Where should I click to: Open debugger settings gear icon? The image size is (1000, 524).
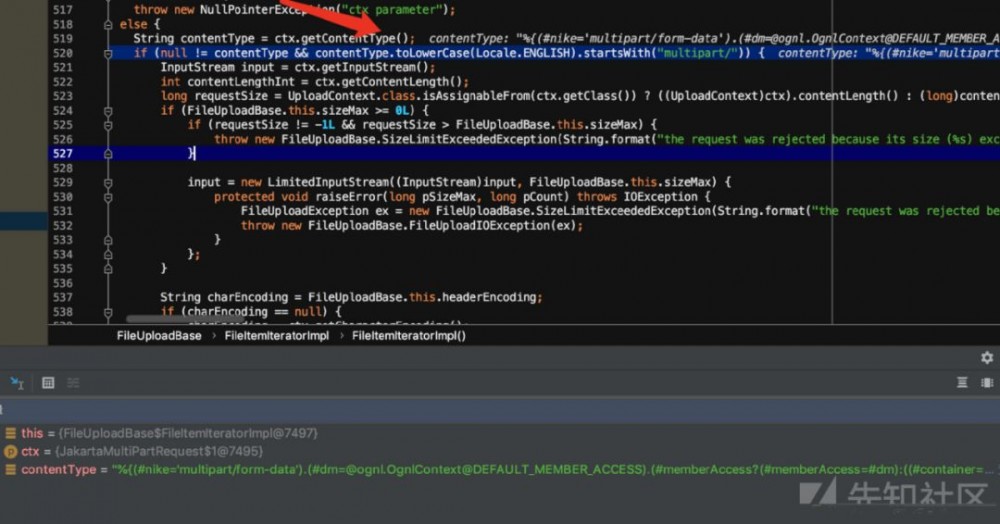click(x=987, y=358)
